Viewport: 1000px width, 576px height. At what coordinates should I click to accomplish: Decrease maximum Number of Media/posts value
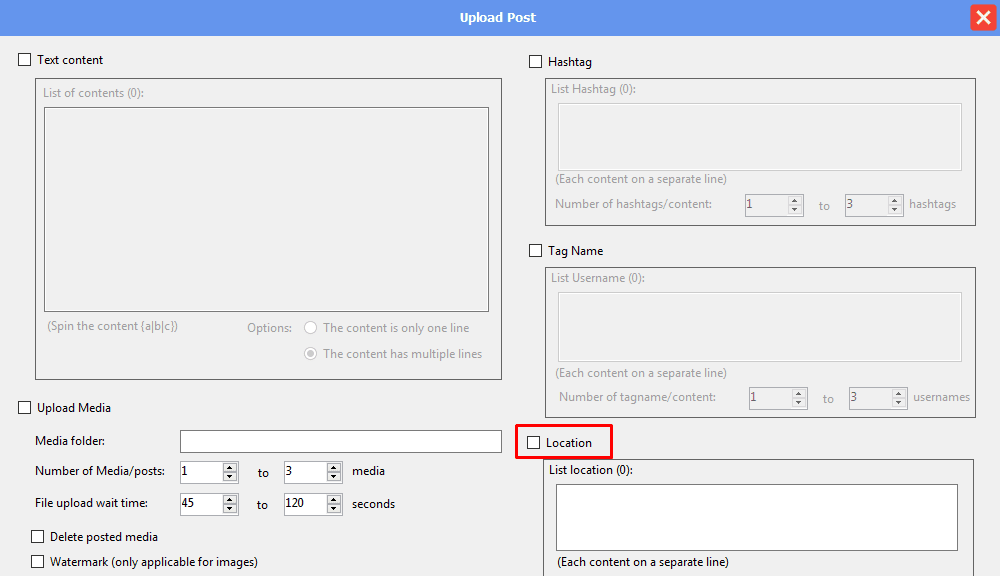(334, 477)
